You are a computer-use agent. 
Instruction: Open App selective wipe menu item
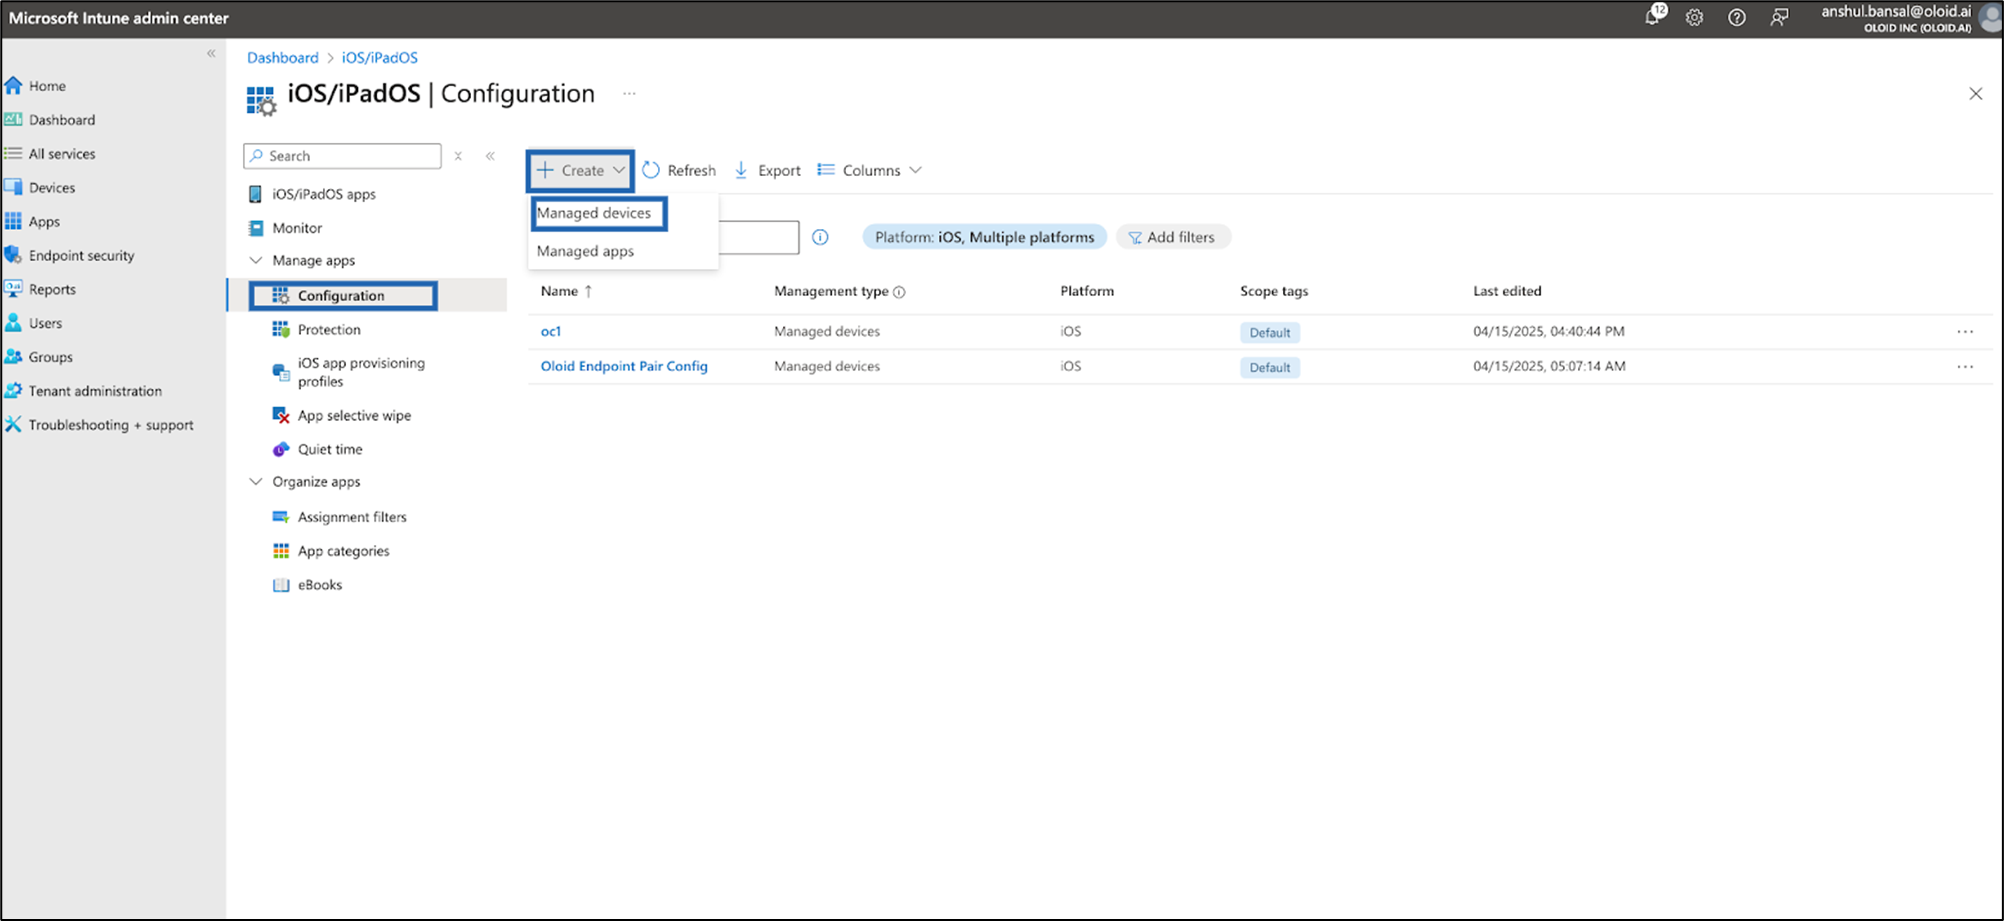click(354, 415)
